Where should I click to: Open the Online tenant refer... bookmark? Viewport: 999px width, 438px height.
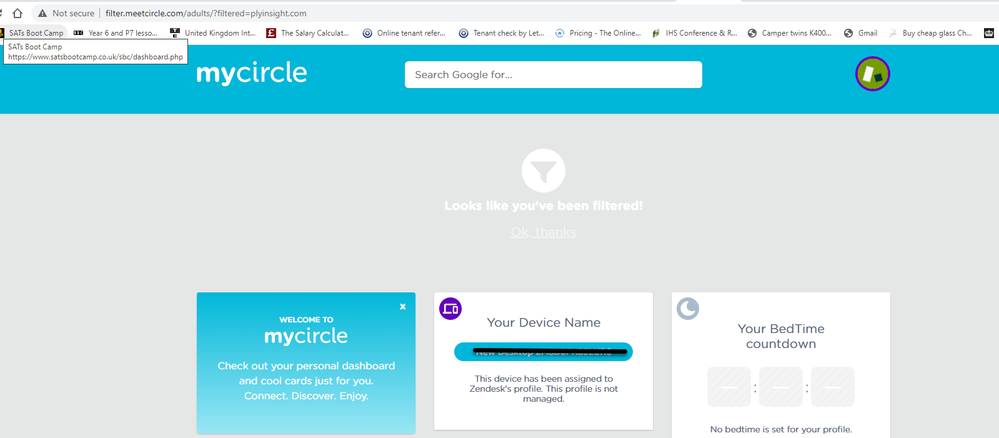(403, 33)
